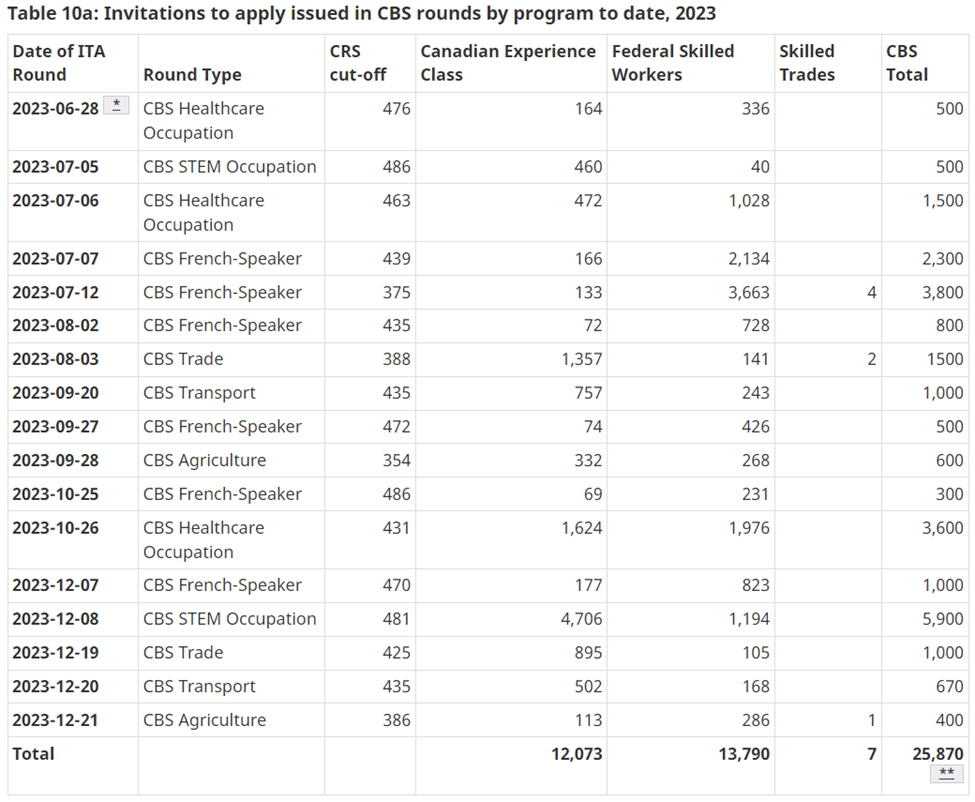975x802 pixels.
Task: Click grand total 25,870
Action: (938, 754)
